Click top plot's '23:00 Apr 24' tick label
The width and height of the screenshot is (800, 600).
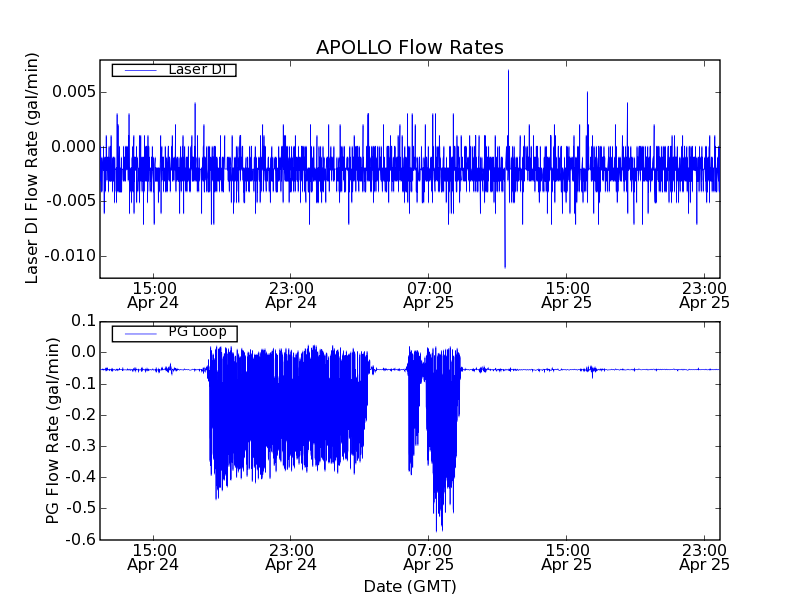coord(291,295)
